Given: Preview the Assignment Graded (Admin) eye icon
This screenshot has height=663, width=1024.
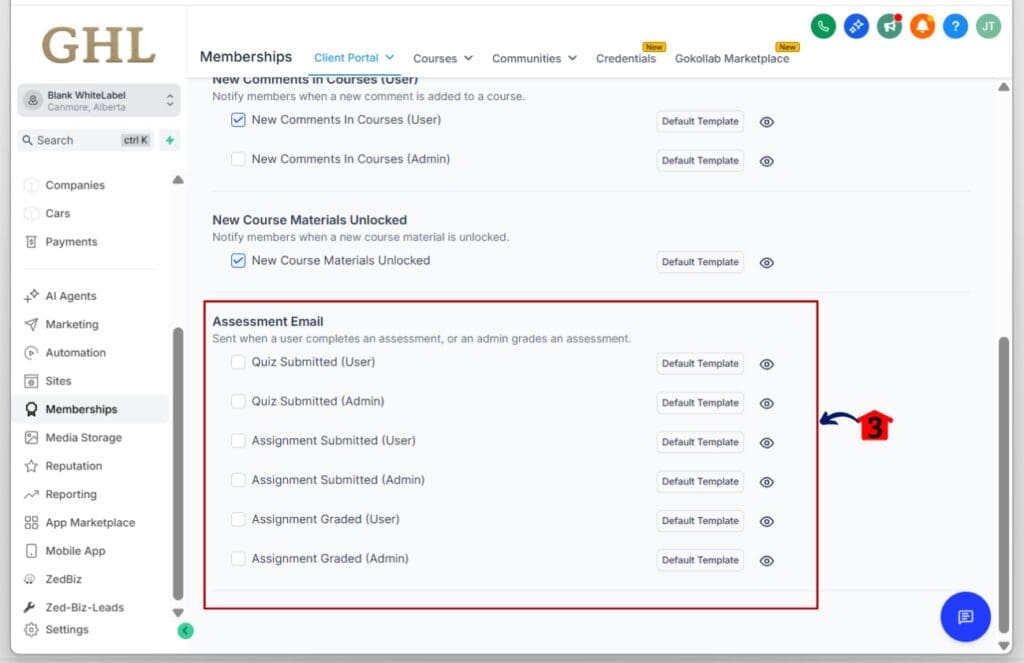Looking at the screenshot, I should [x=767, y=561].
